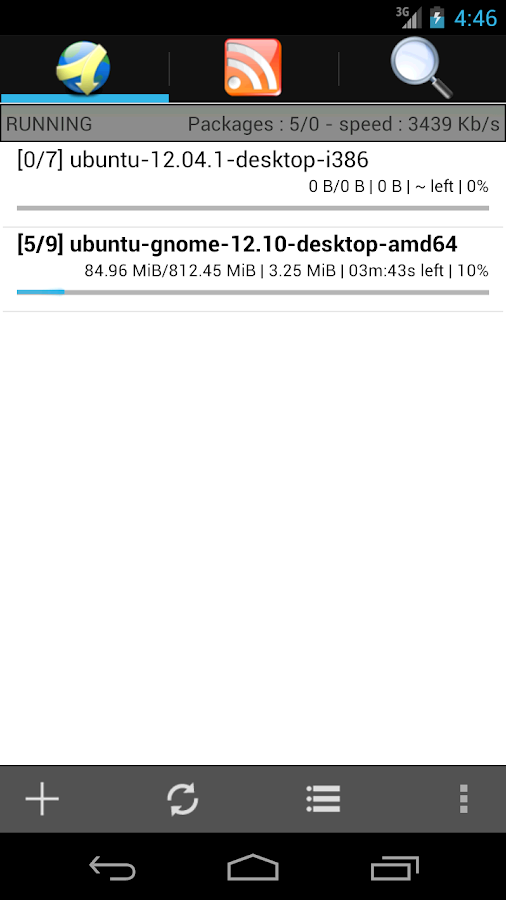Tap the Android home navigation button
The image size is (506, 900).
click(253, 867)
